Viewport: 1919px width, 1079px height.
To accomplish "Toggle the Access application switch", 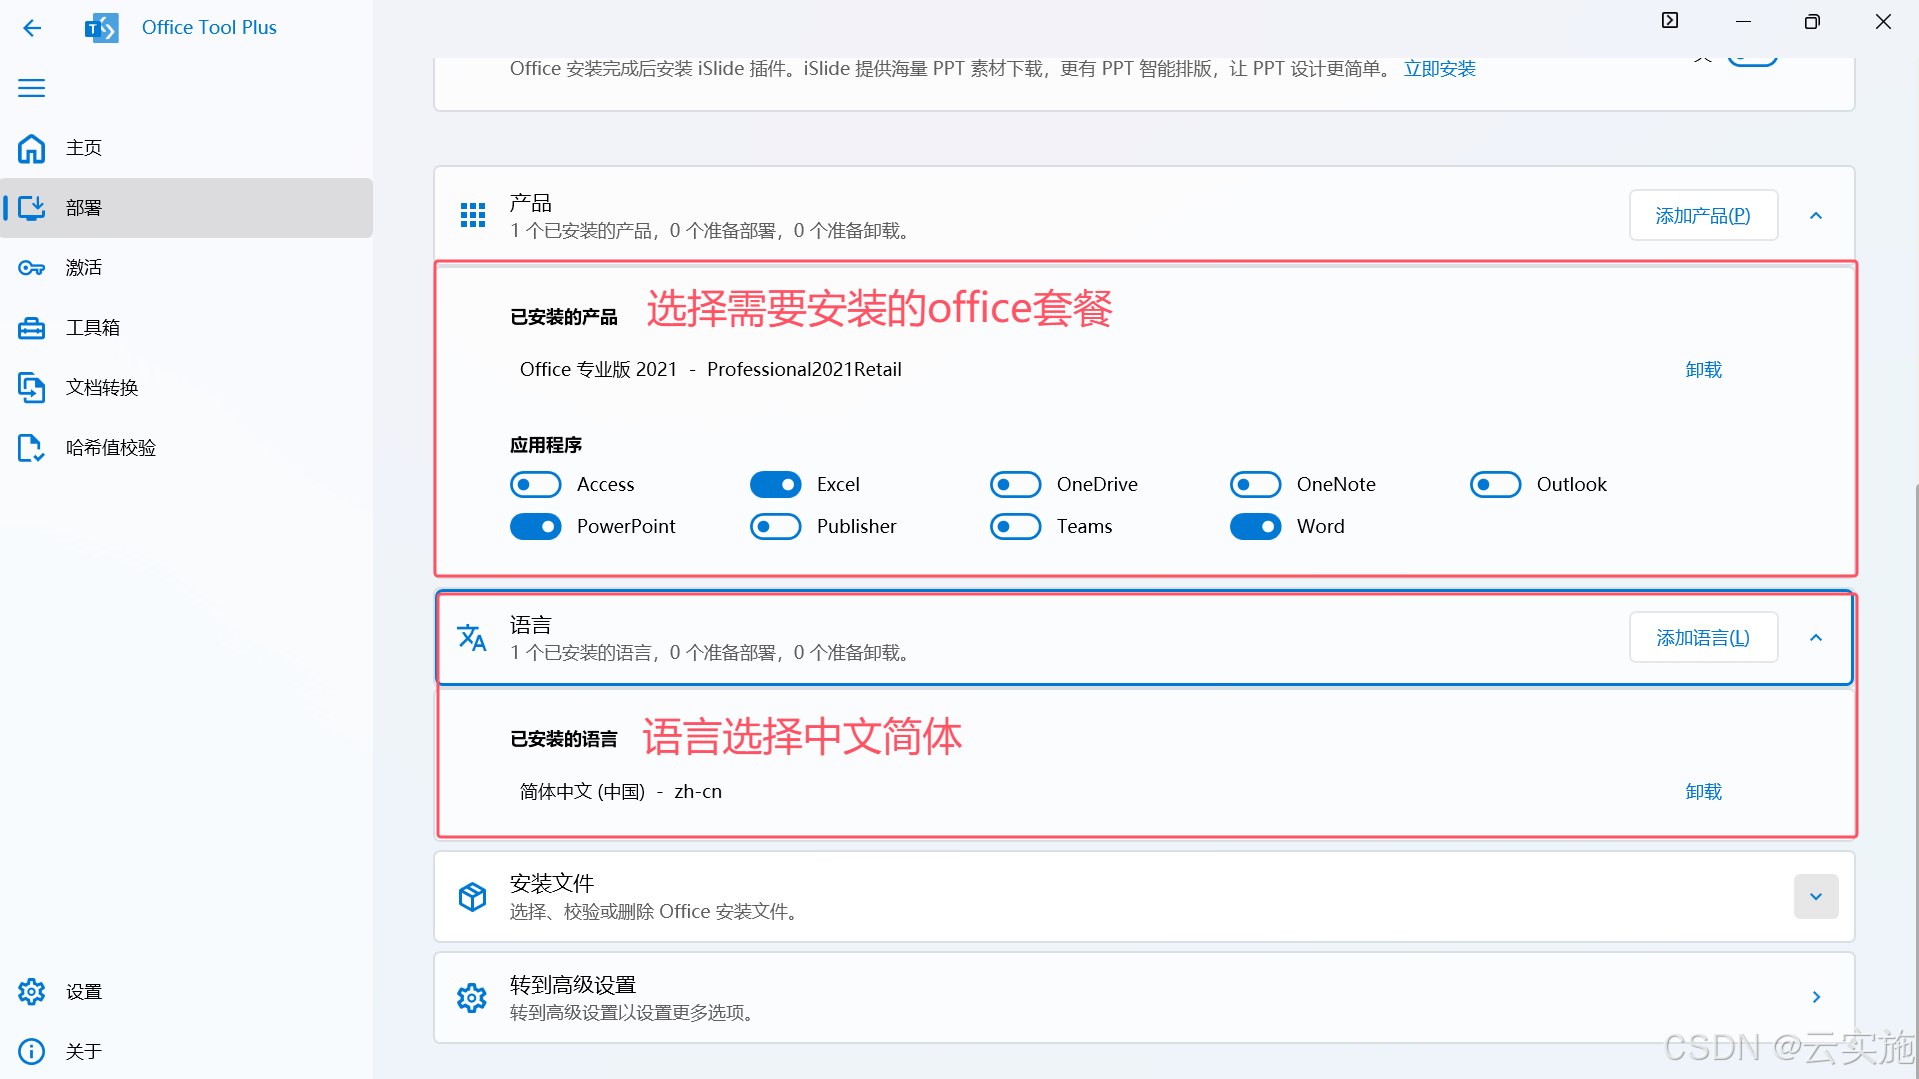I will coord(536,485).
